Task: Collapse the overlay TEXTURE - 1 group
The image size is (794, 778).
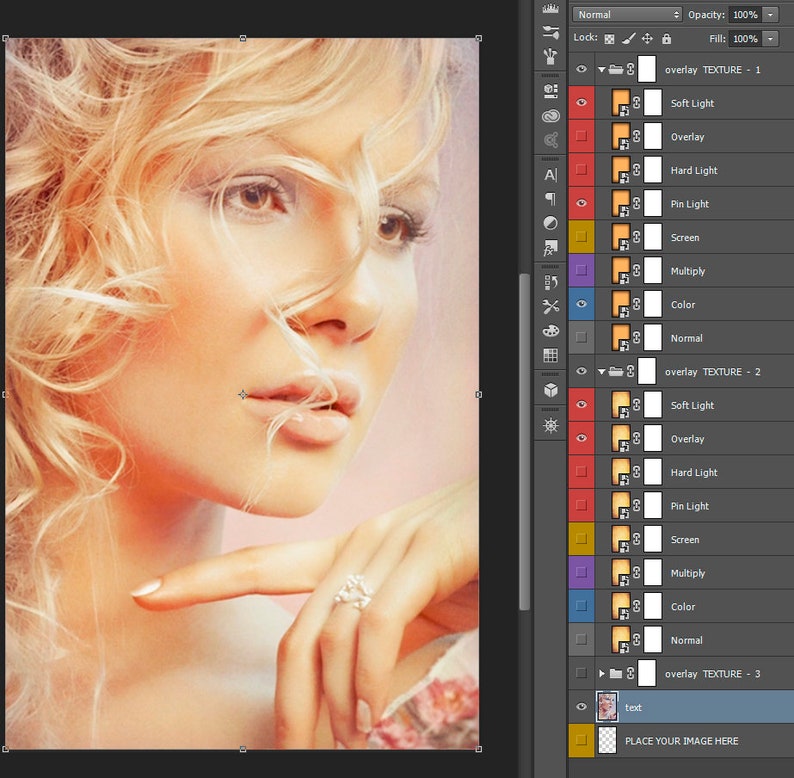Action: (x=602, y=69)
